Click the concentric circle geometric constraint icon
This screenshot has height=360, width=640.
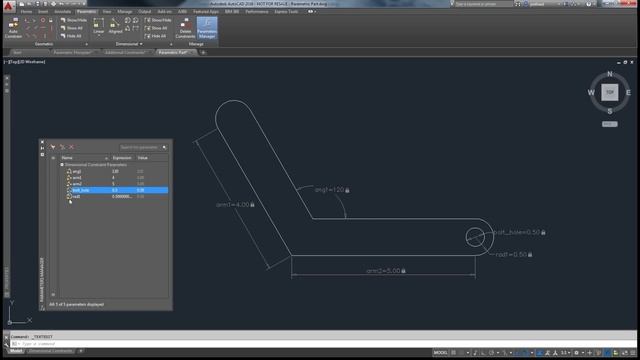[x=43, y=20]
